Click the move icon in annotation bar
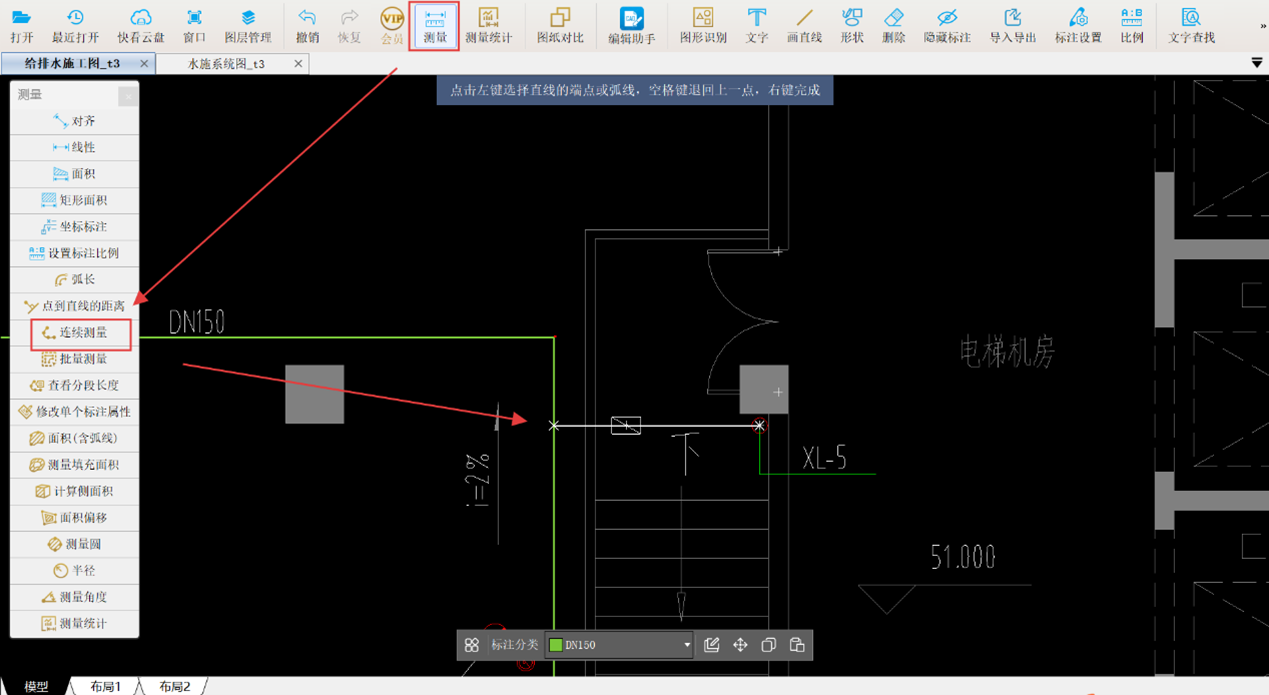The height and width of the screenshot is (695, 1269). coord(740,645)
